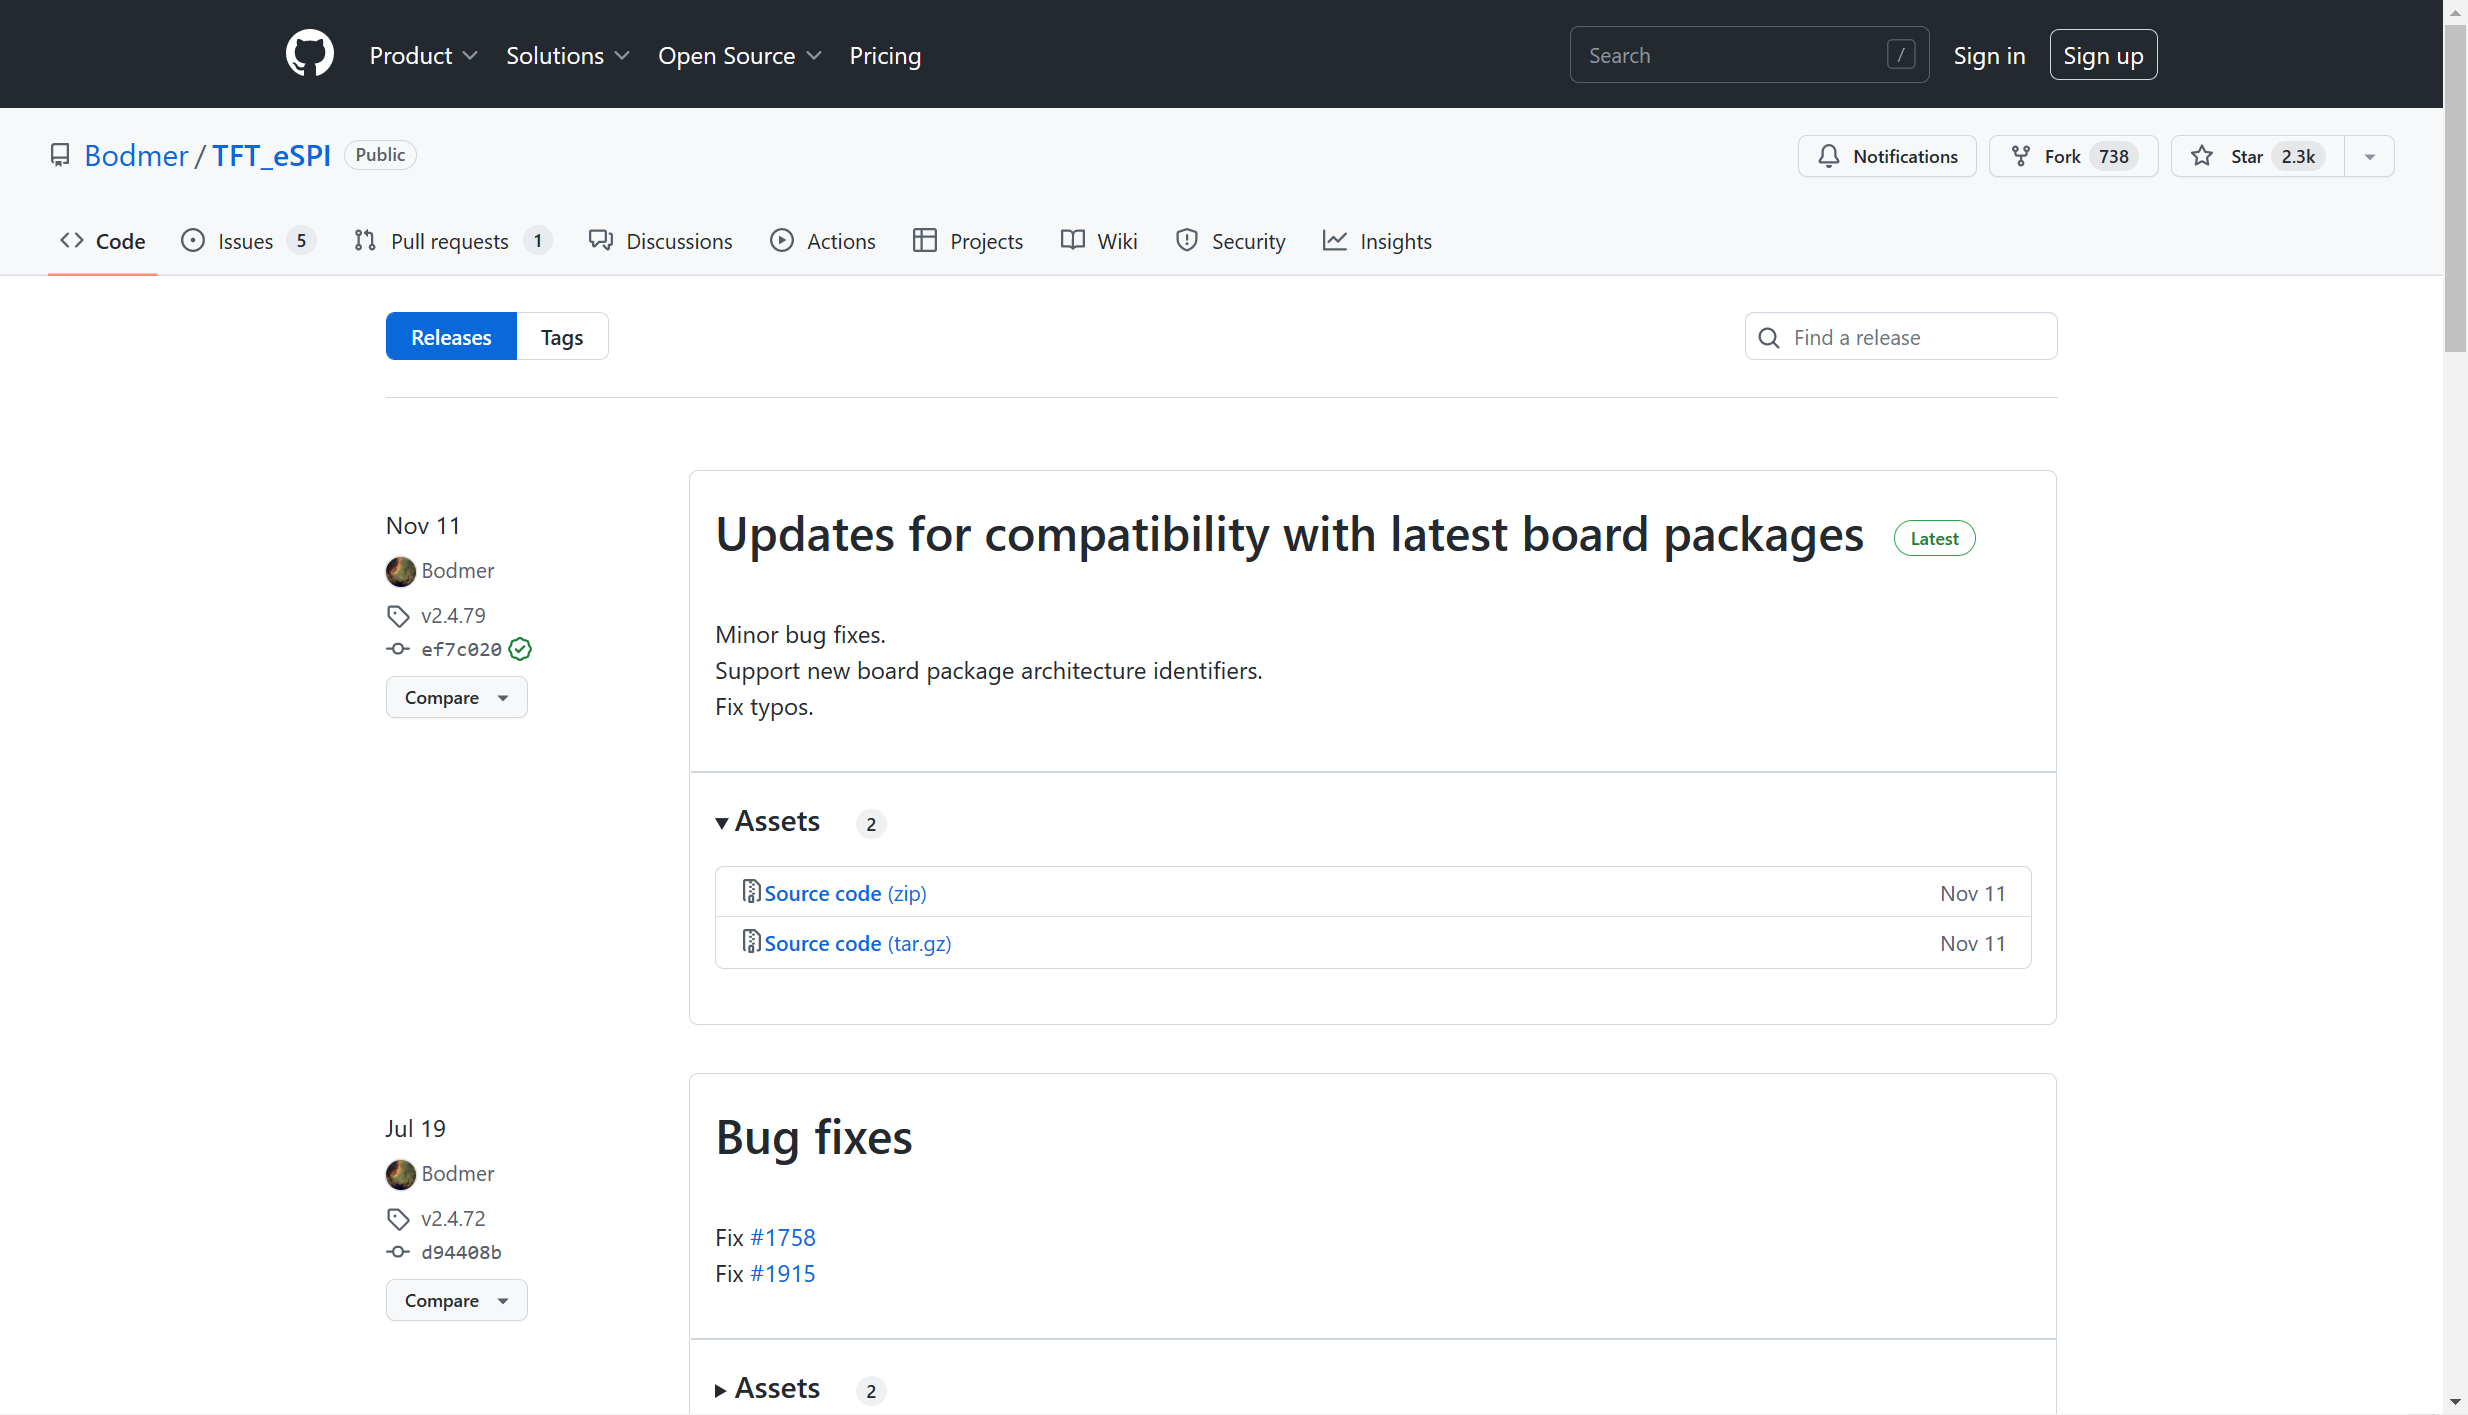Expand the Solutions menu

(x=567, y=56)
